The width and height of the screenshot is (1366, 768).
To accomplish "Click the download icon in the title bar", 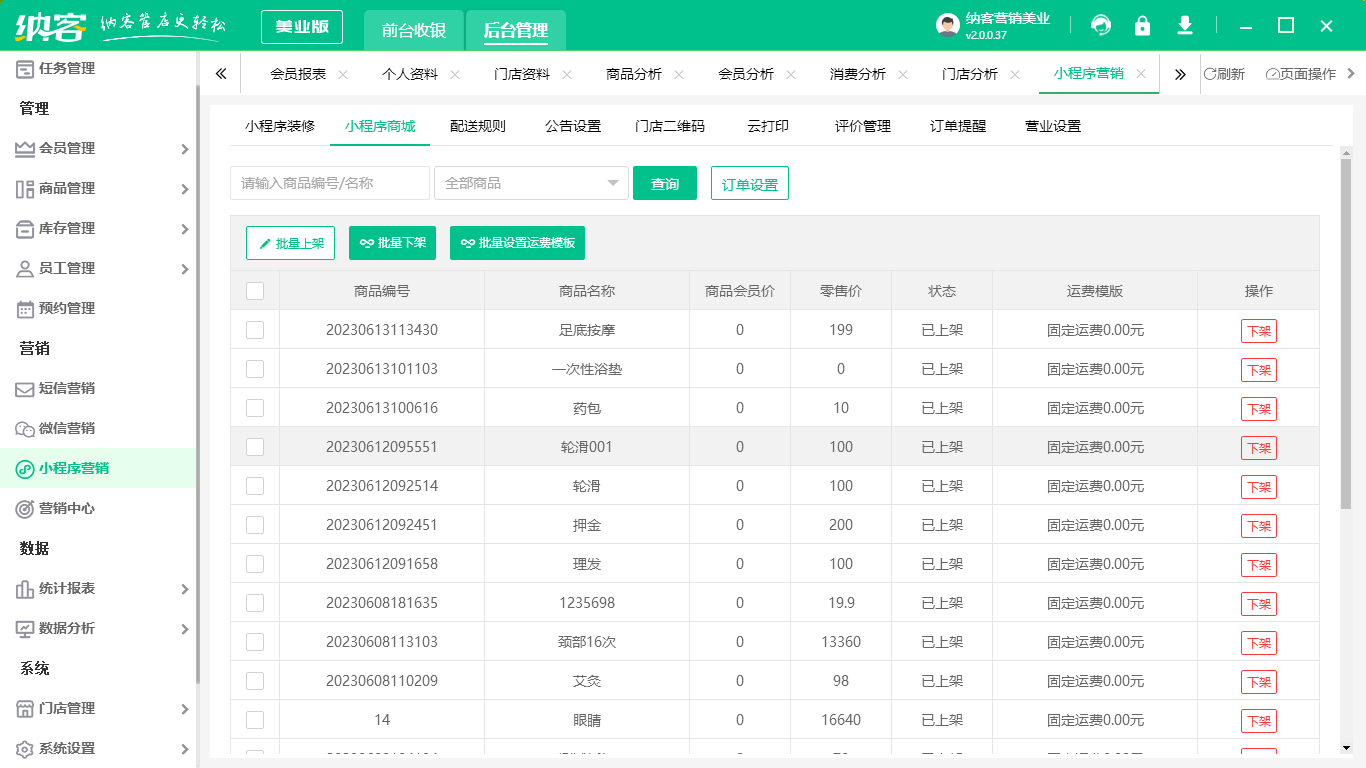I will click(1185, 25).
